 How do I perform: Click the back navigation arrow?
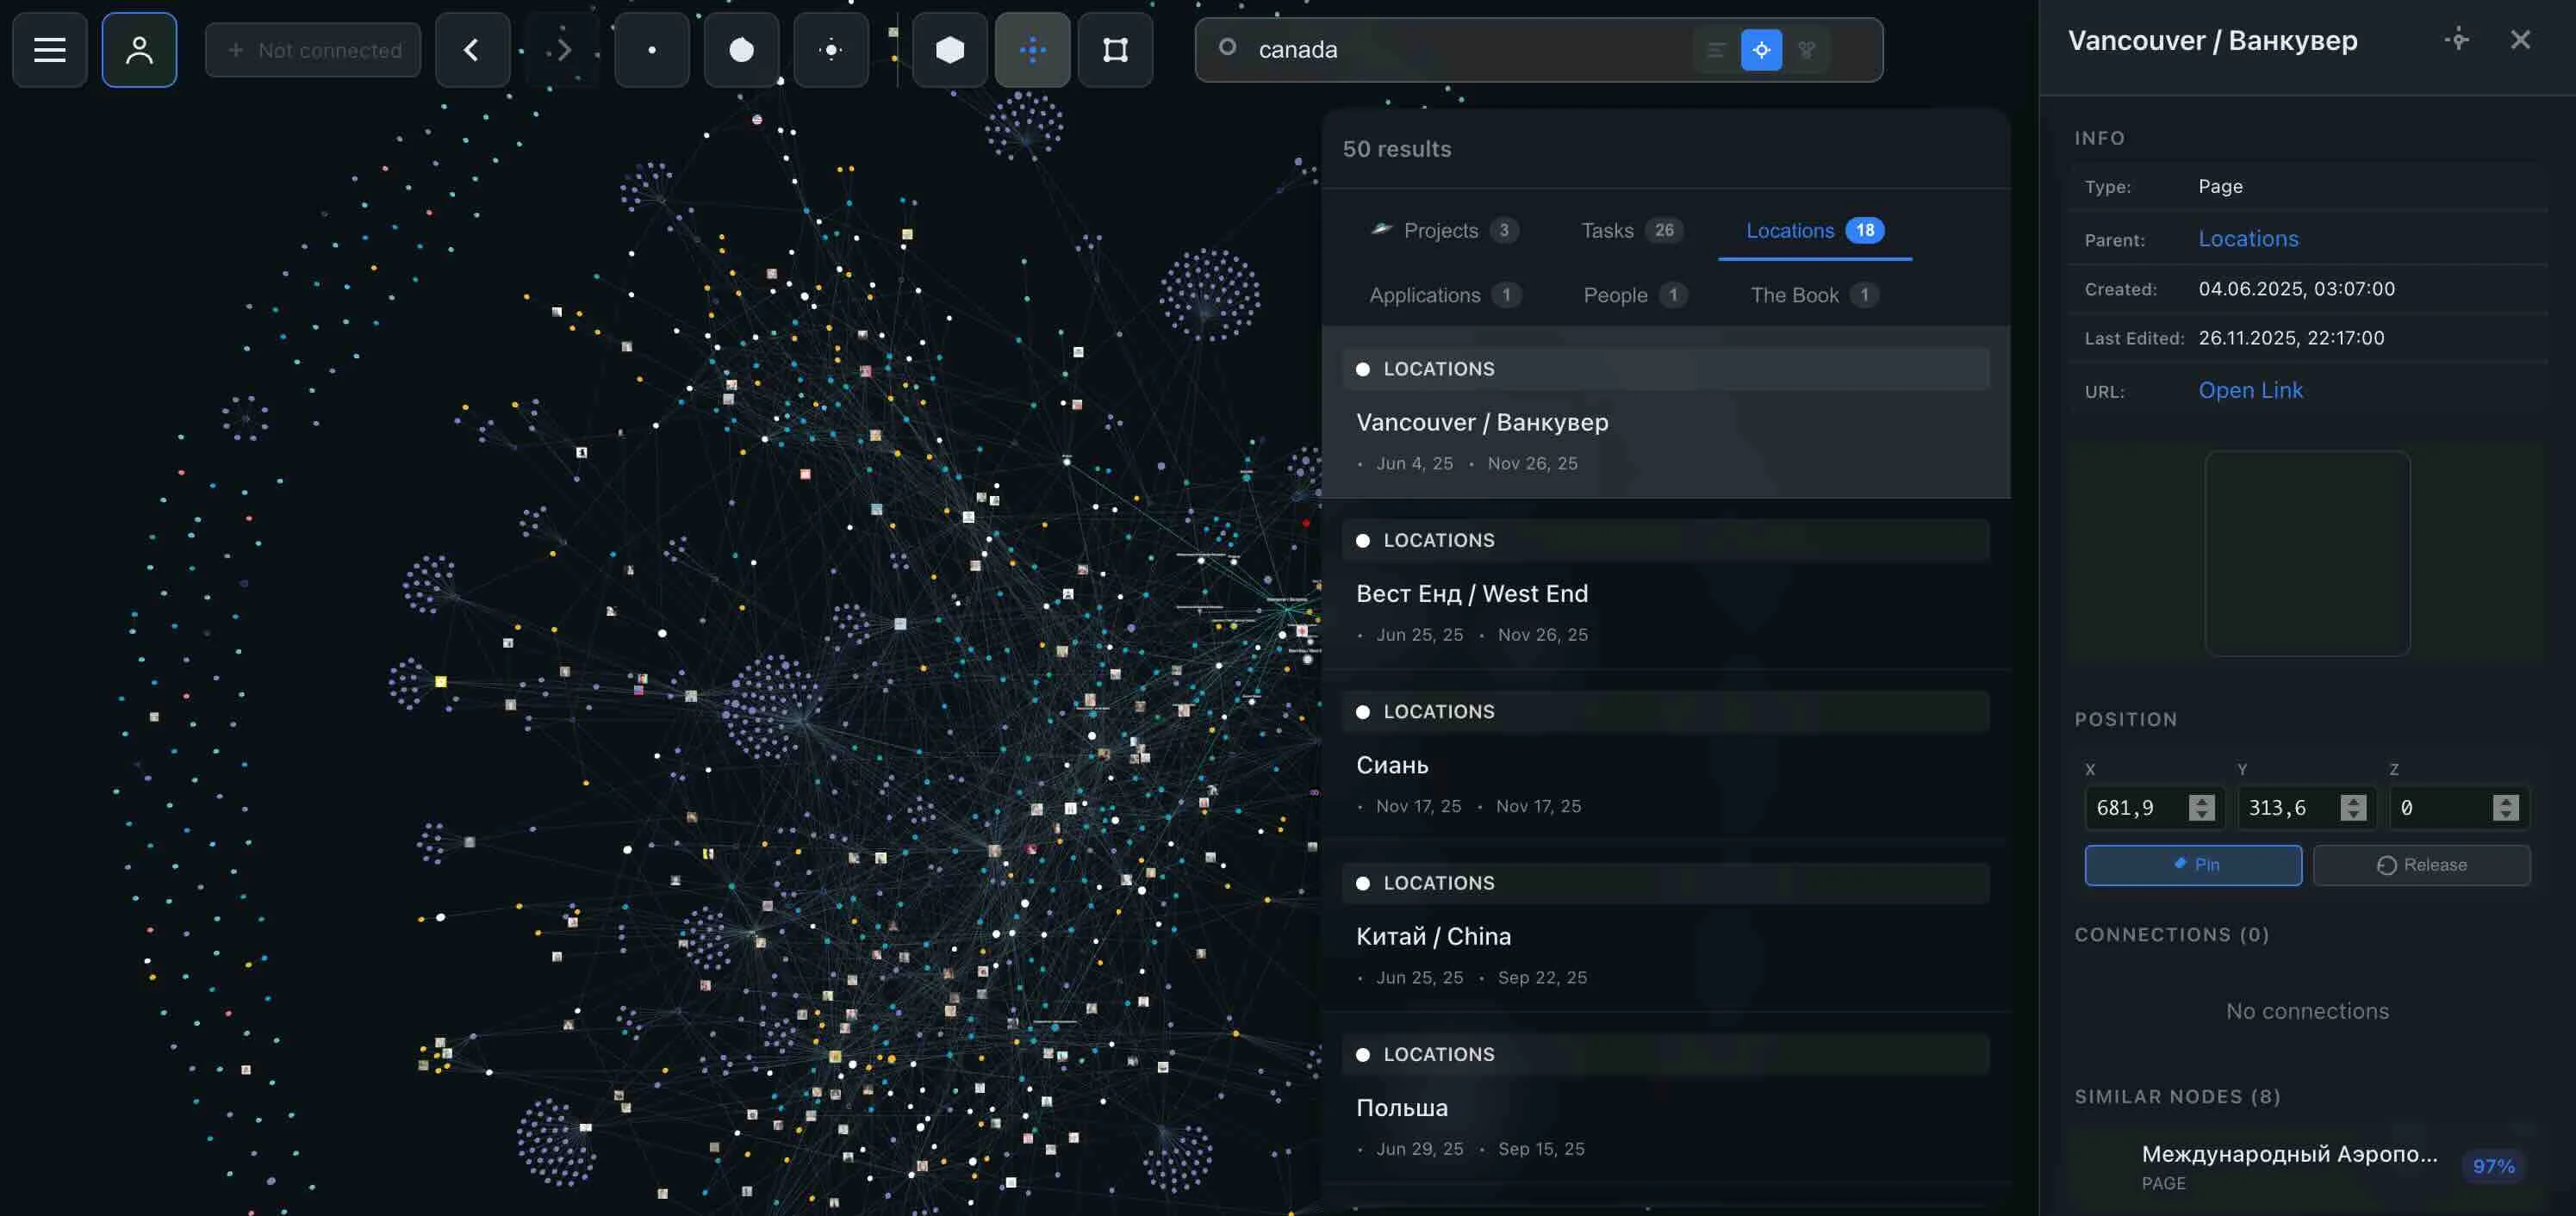click(x=472, y=49)
